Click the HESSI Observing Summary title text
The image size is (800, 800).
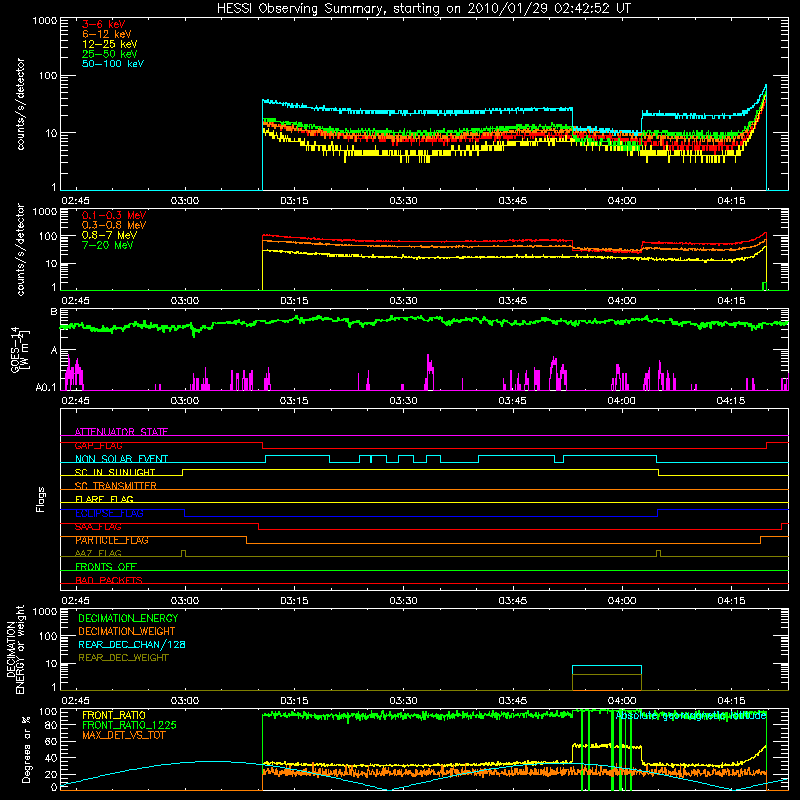[x=423, y=9]
